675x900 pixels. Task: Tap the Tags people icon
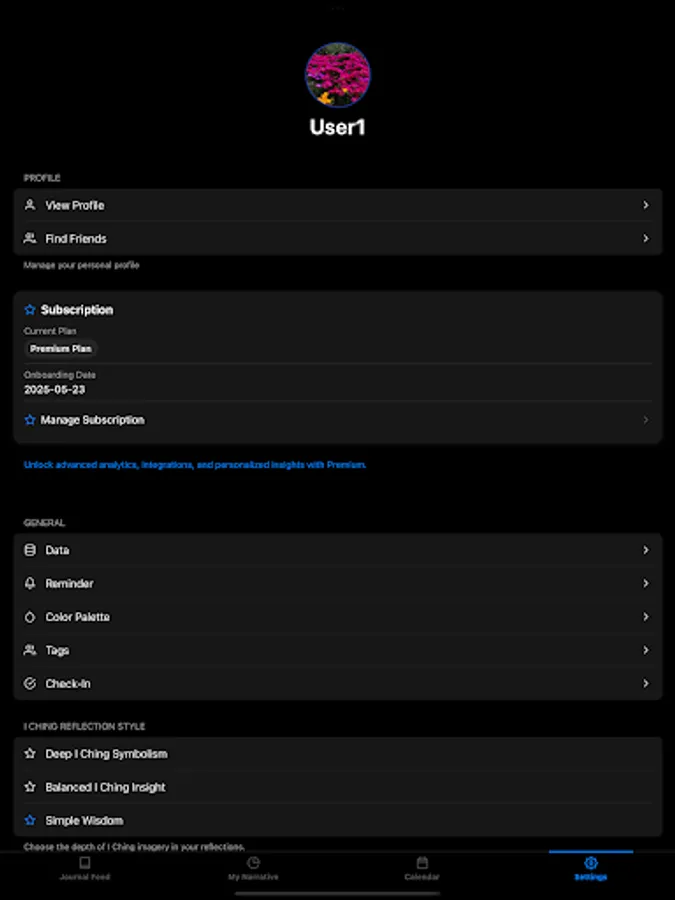point(31,650)
